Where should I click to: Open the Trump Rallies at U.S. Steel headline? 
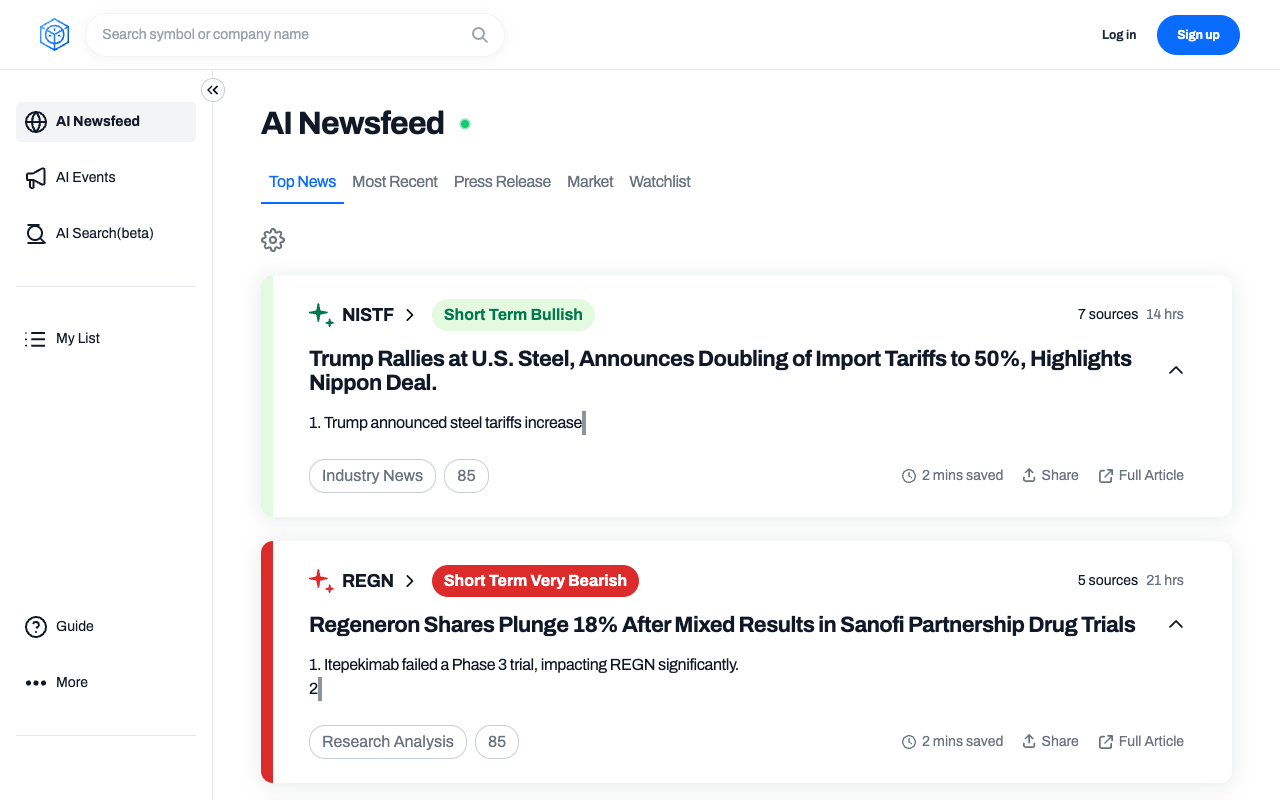(720, 371)
